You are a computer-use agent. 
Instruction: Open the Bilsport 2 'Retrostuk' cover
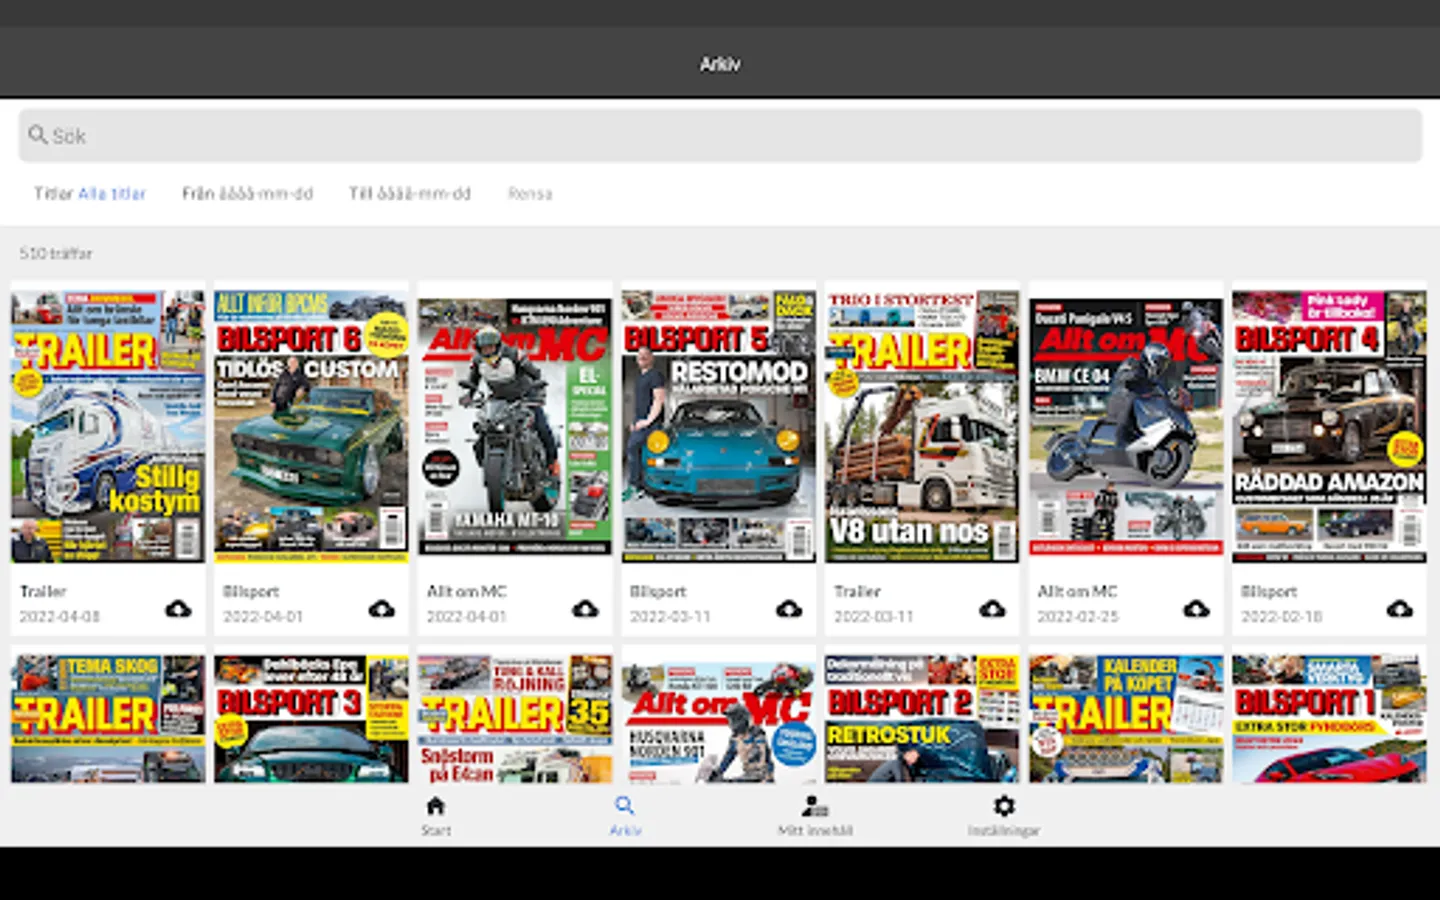[x=922, y=718]
